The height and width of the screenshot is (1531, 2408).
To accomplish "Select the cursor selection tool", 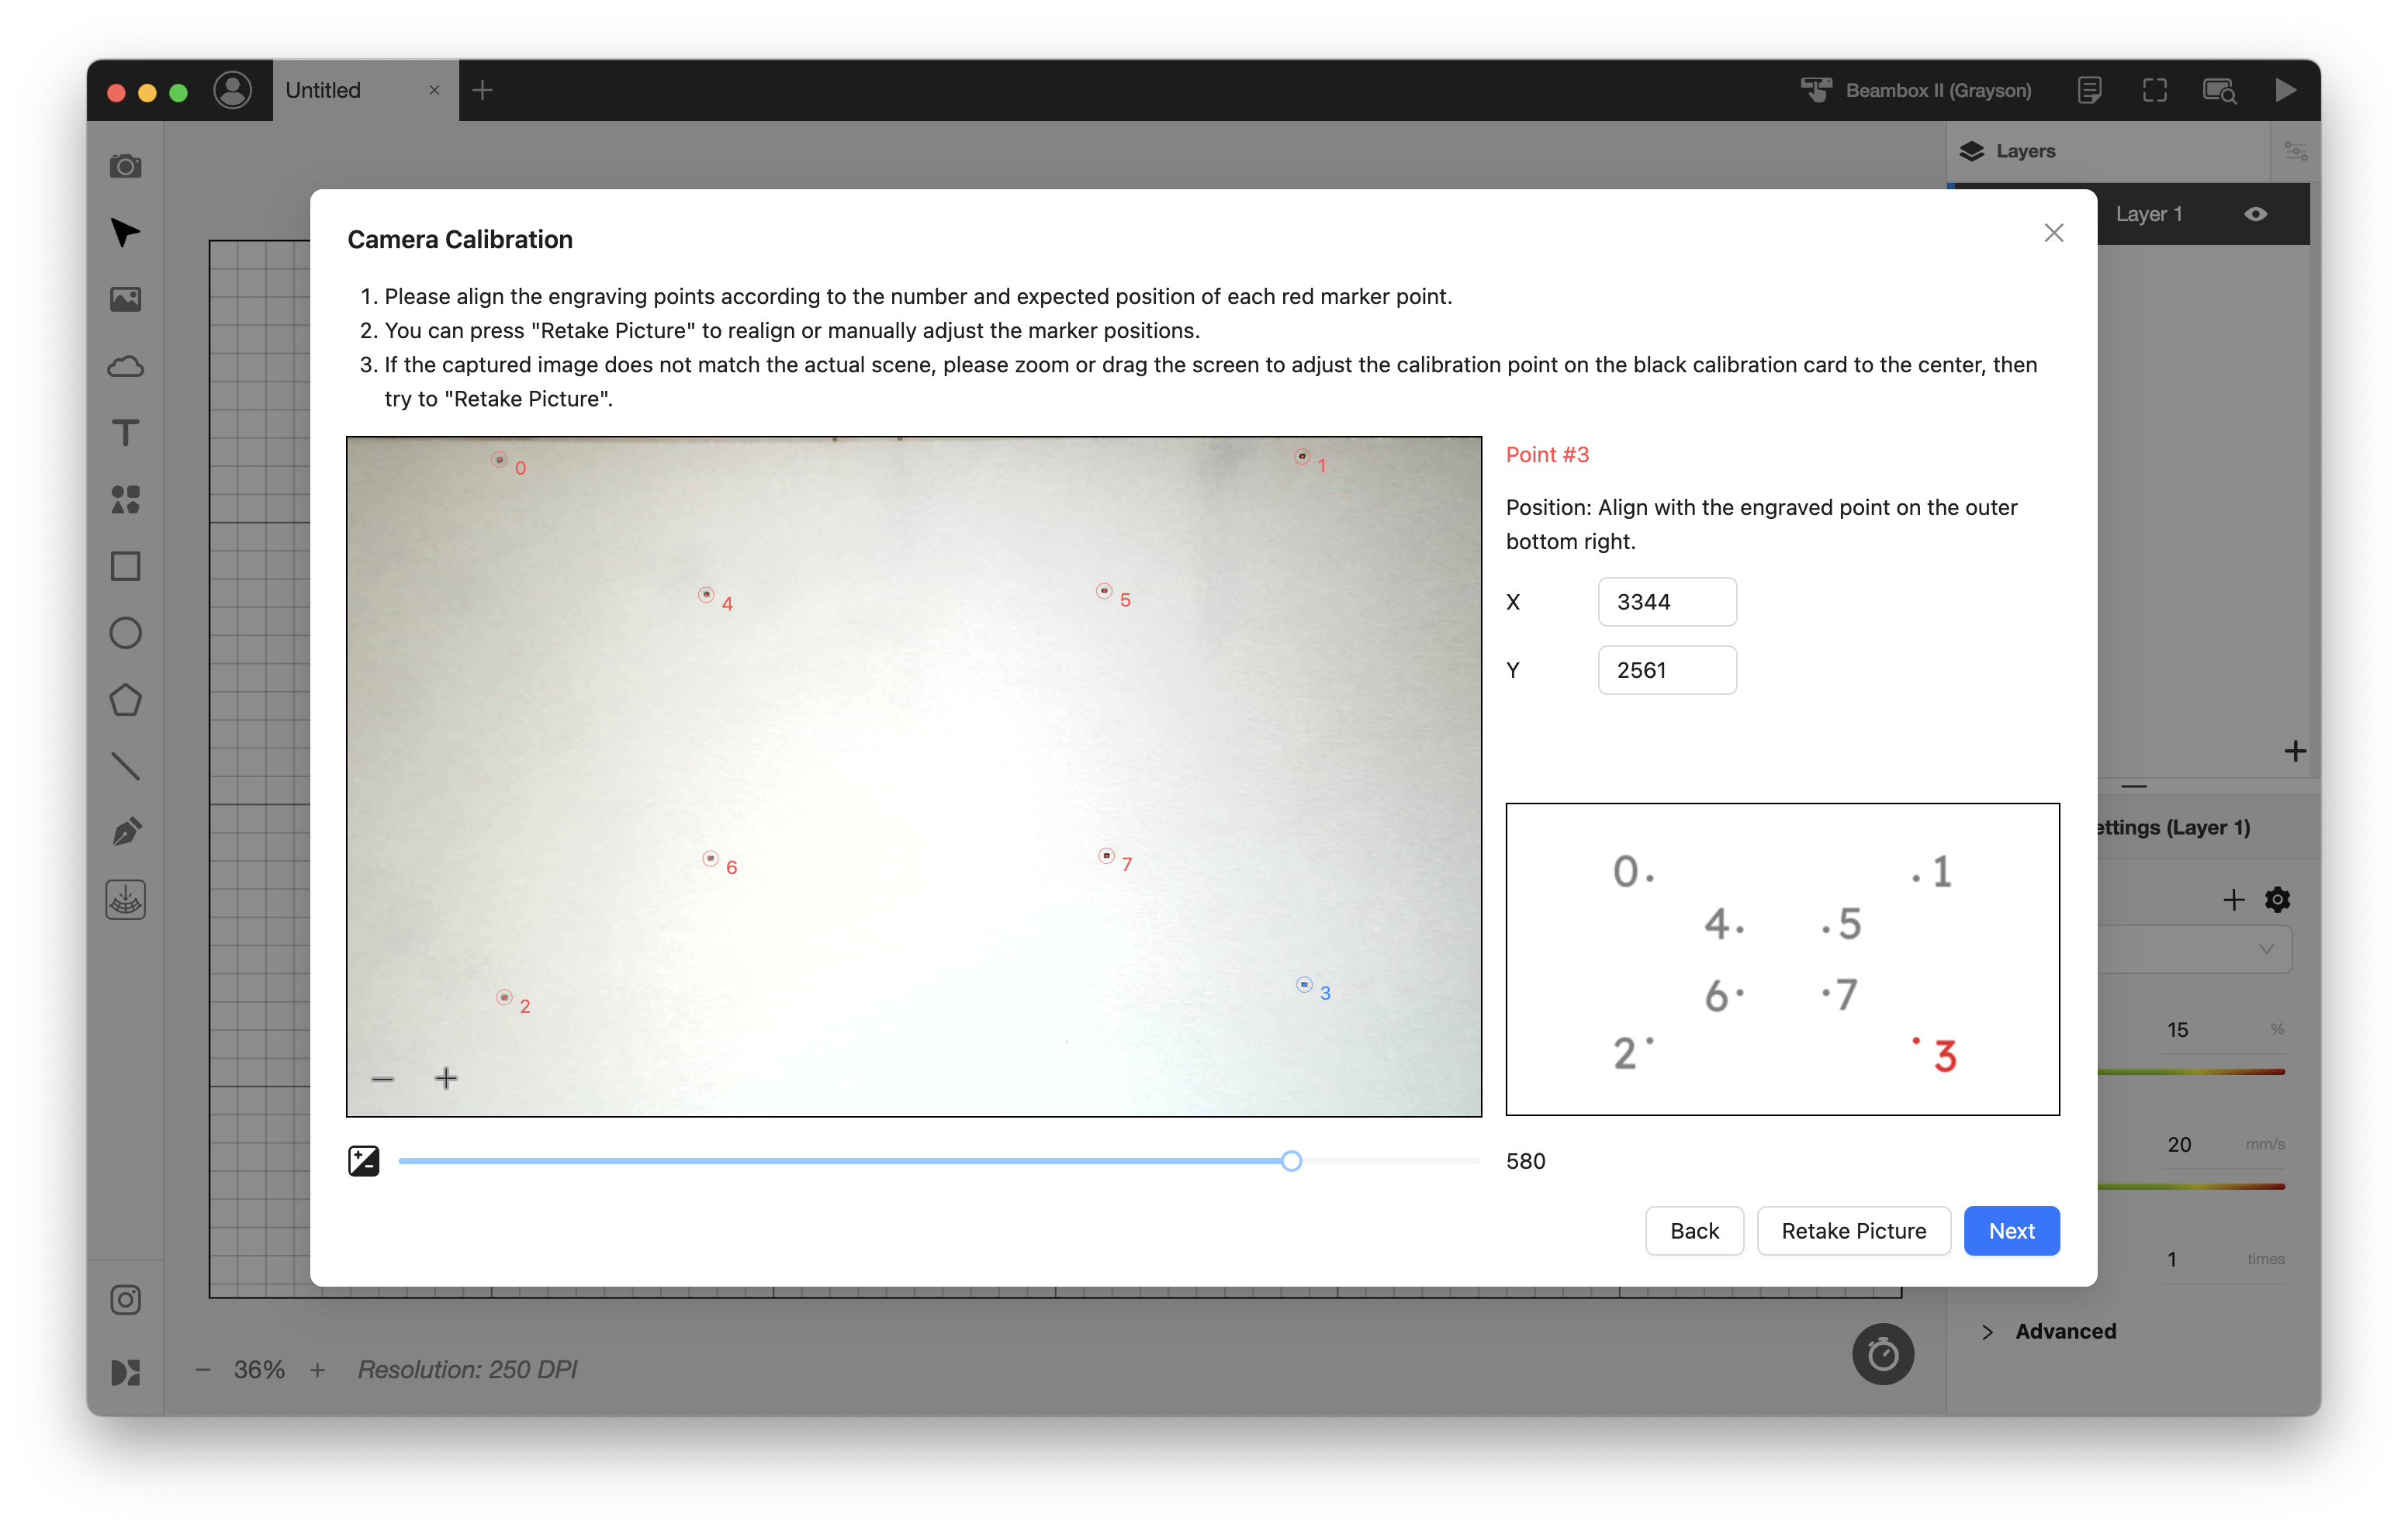I will point(125,232).
